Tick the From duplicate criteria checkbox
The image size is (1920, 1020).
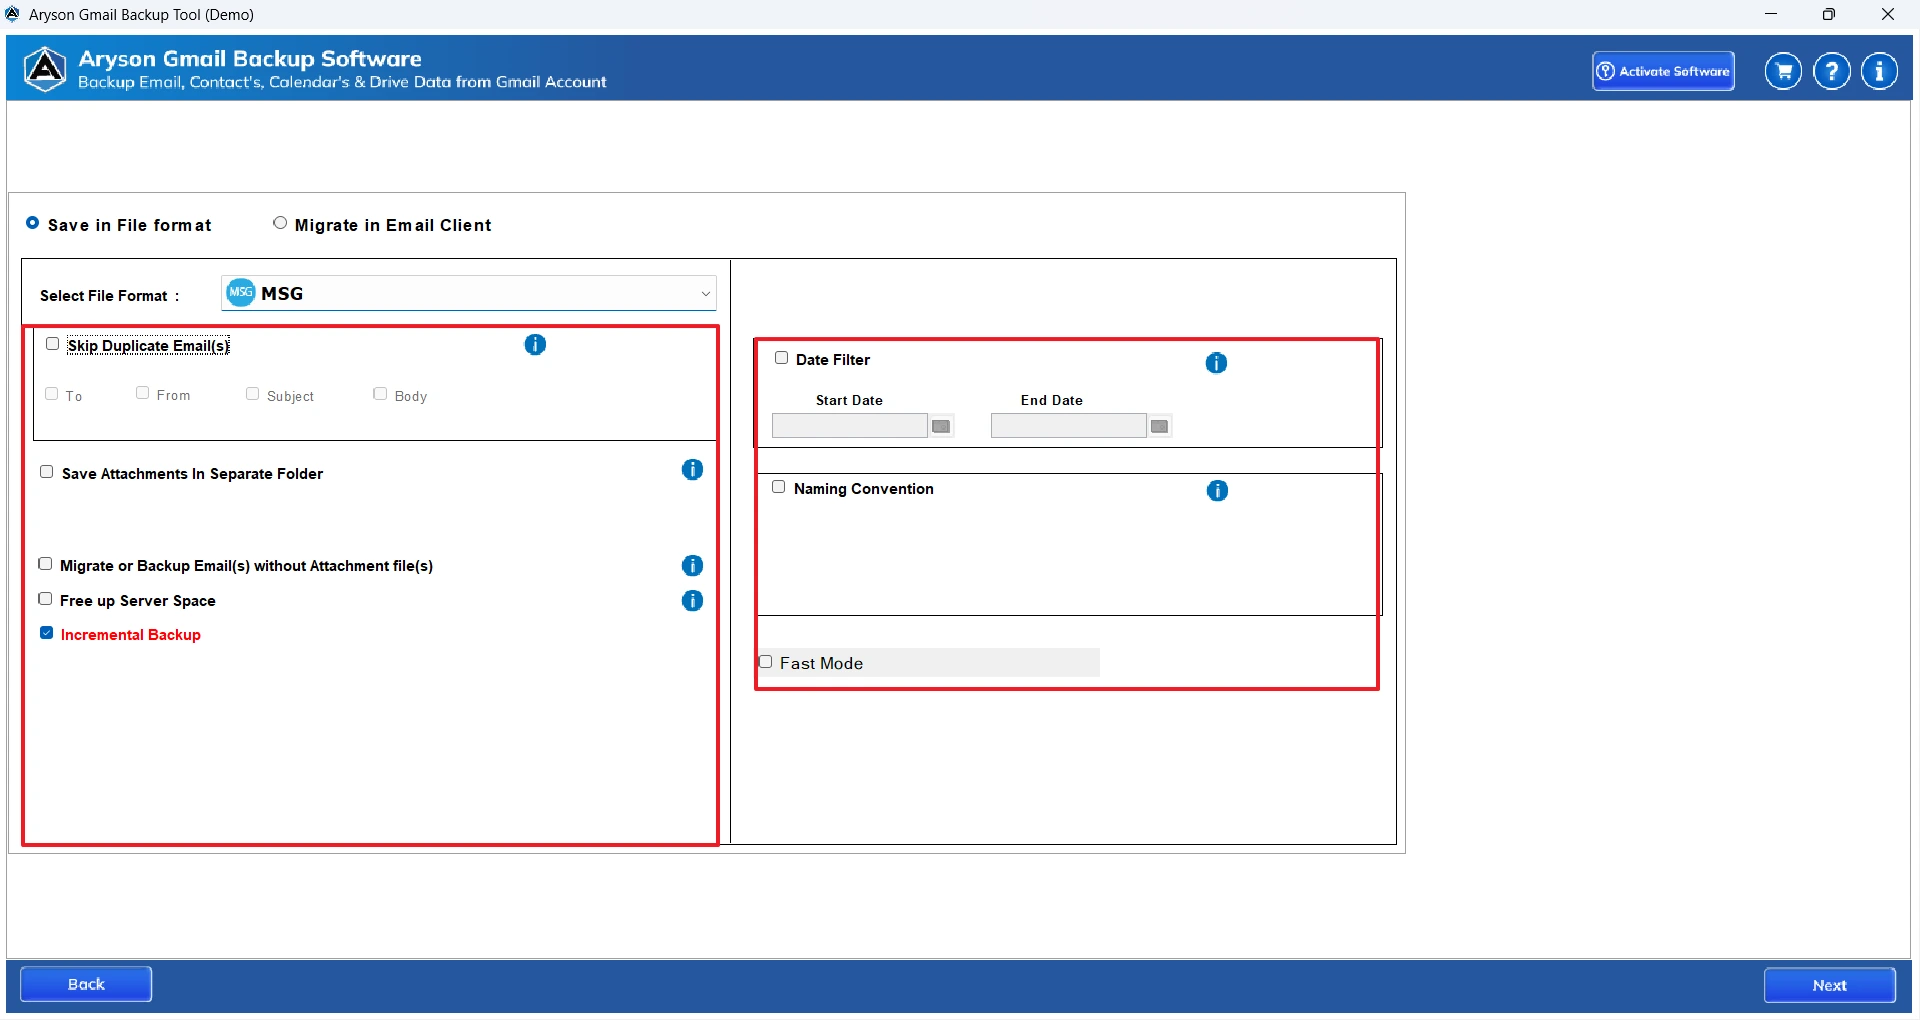tap(143, 393)
